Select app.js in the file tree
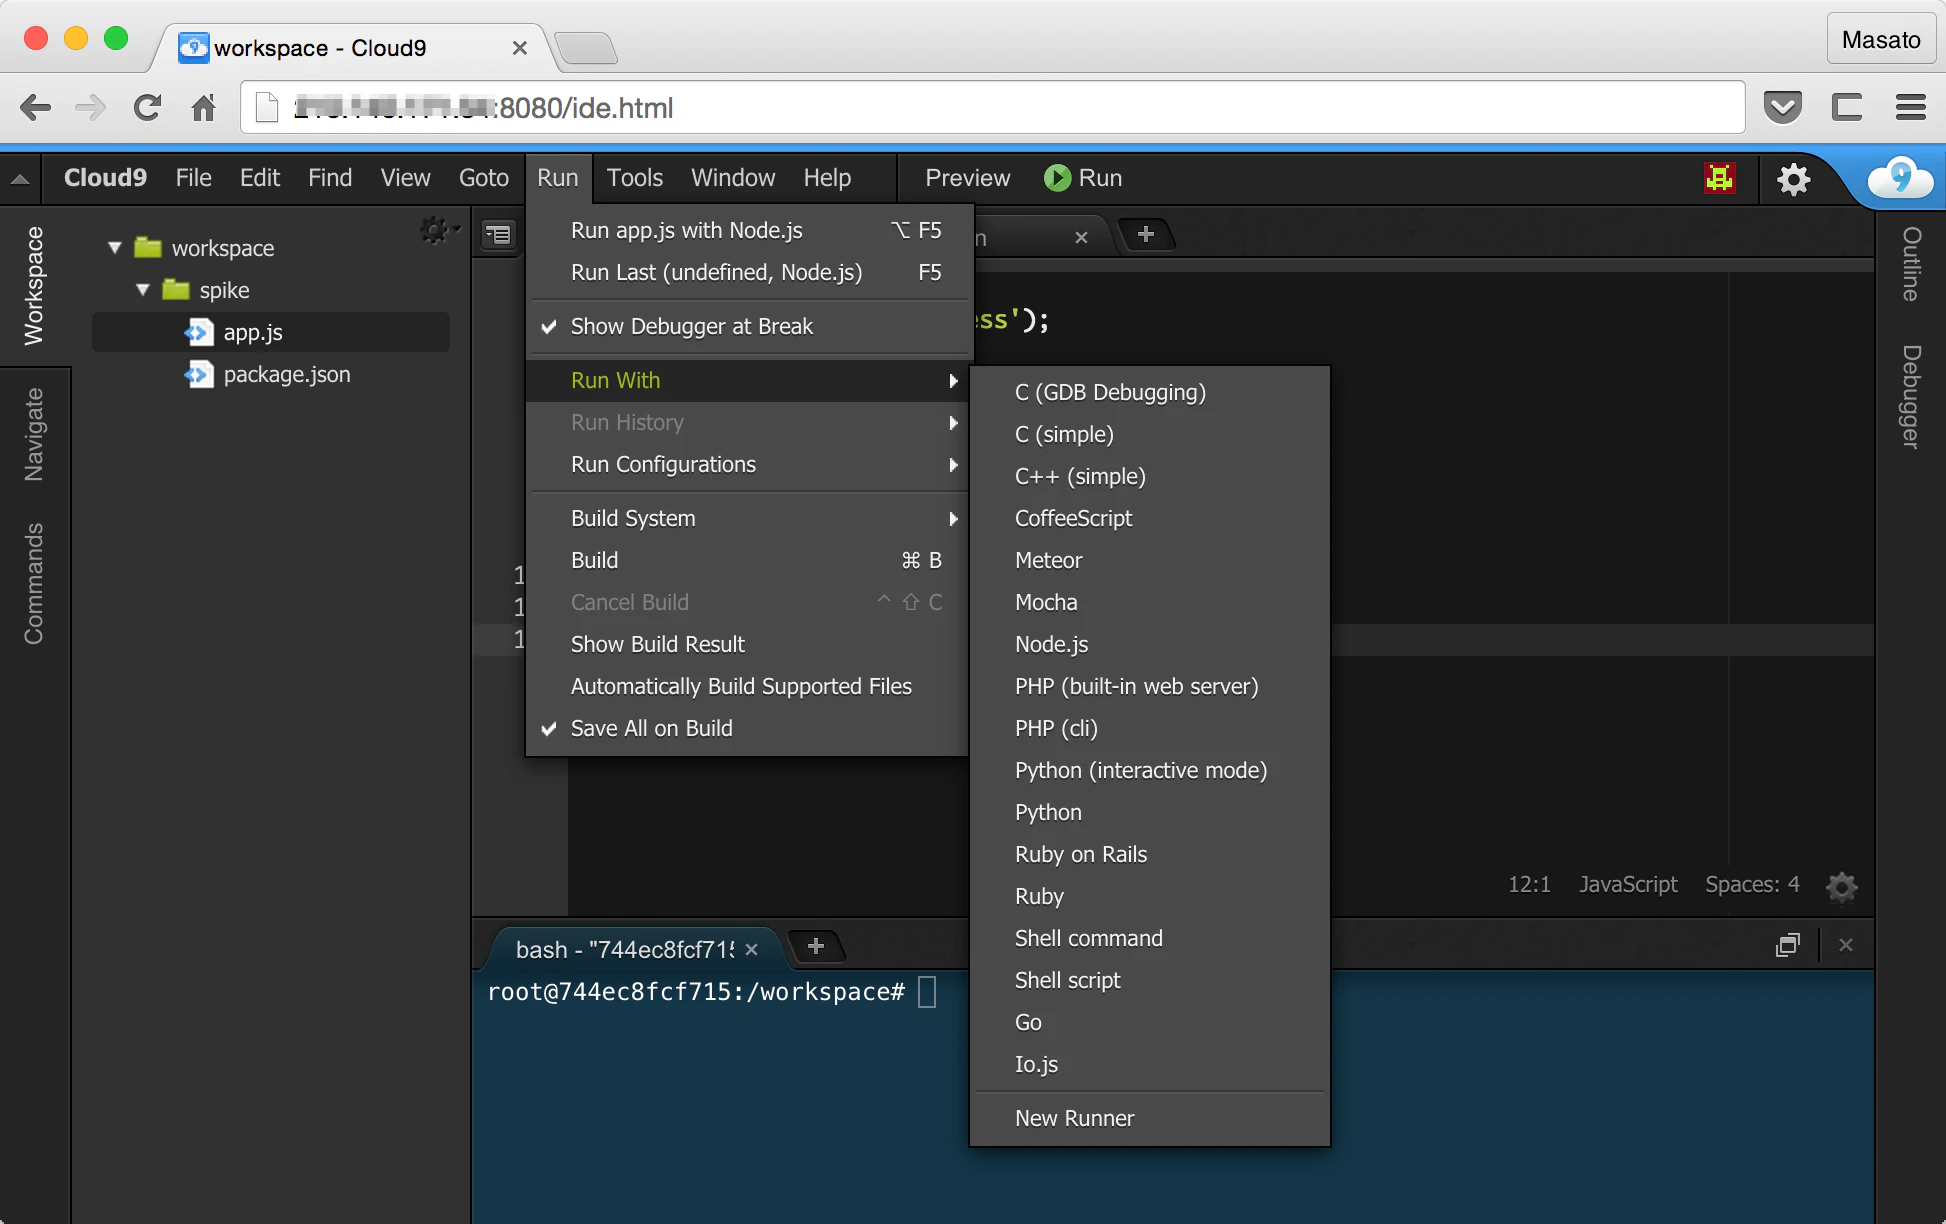 pos(271,332)
